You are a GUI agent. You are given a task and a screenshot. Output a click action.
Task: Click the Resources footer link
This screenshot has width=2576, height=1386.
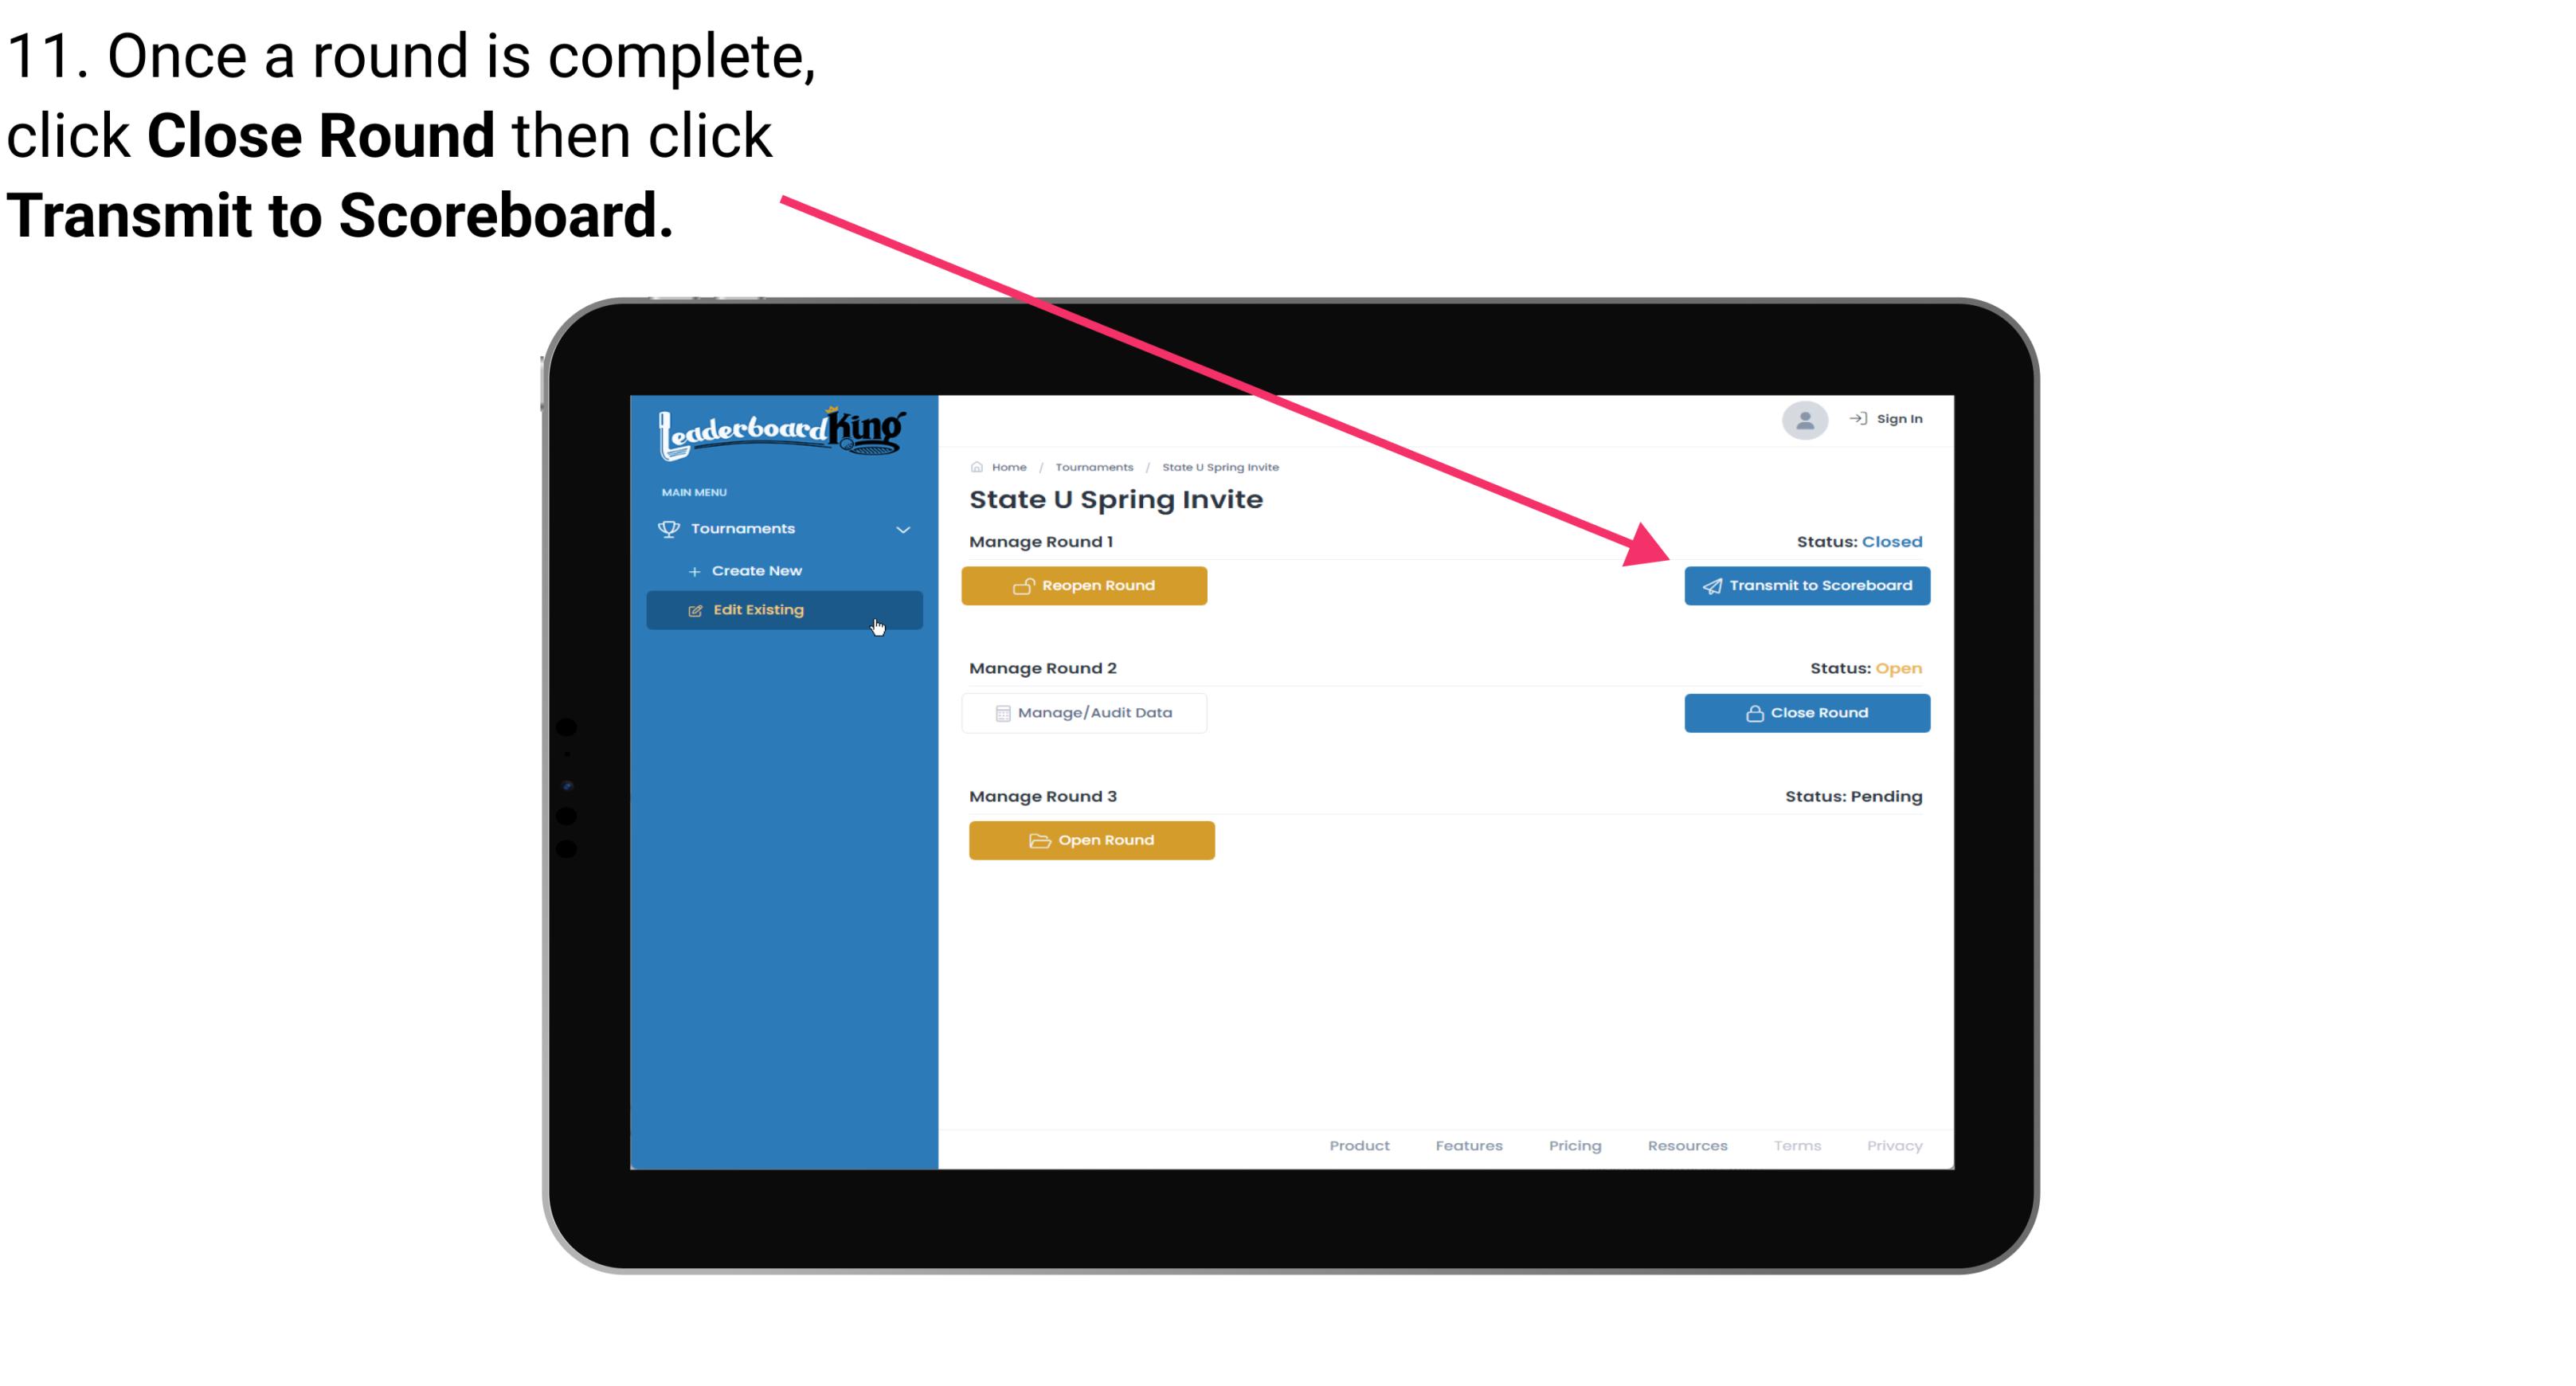coord(1687,1145)
